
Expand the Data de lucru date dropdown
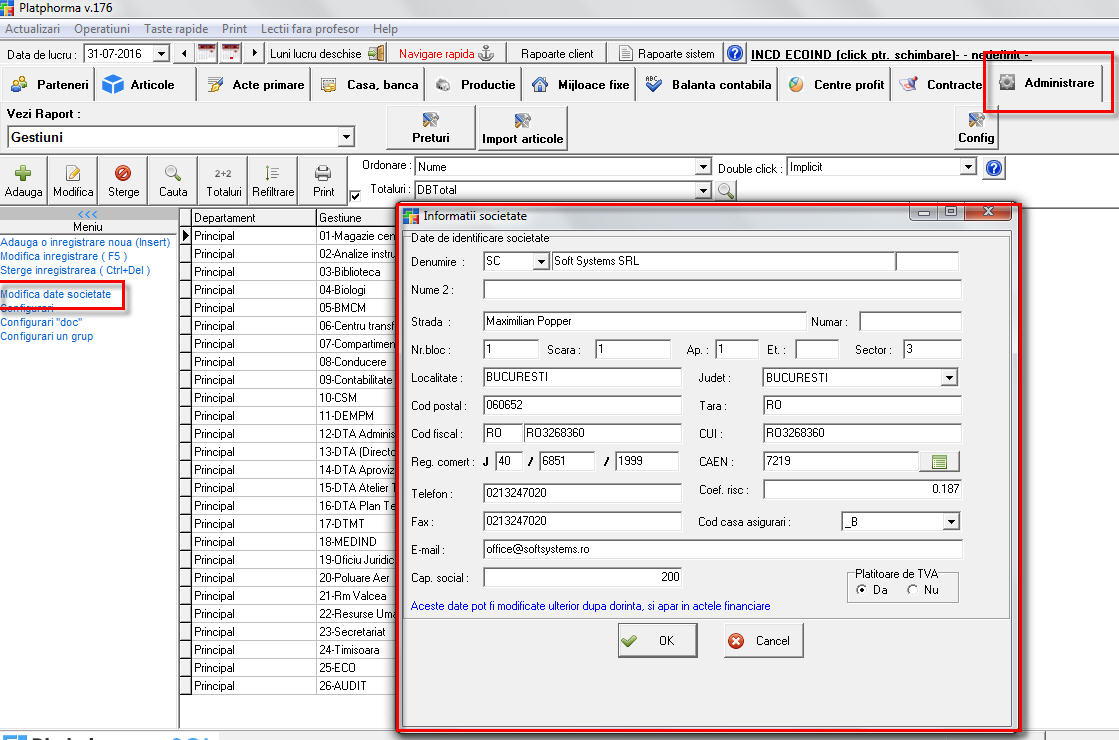[161, 54]
